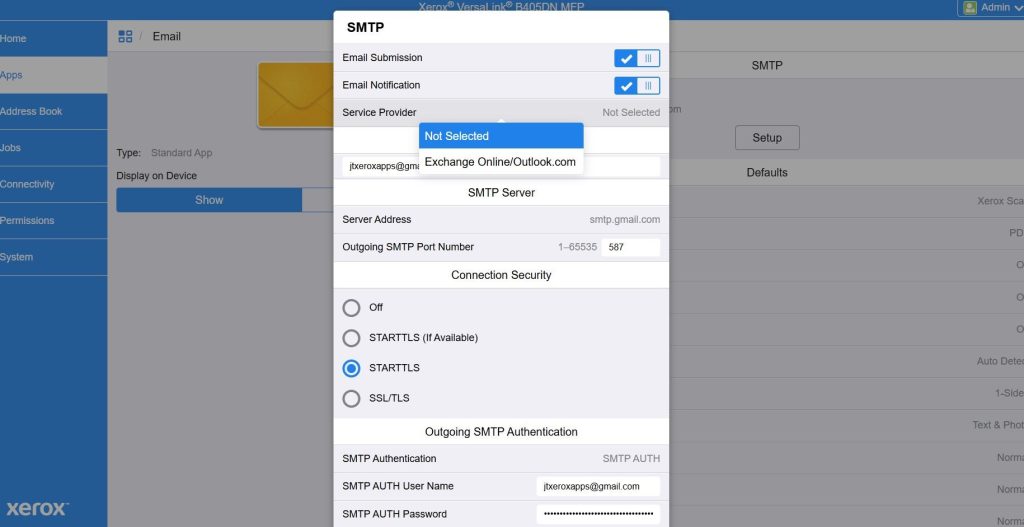1024x527 pixels.
Task: Click the SMTP AUTH Password field
Action: [x=598, y=514]
